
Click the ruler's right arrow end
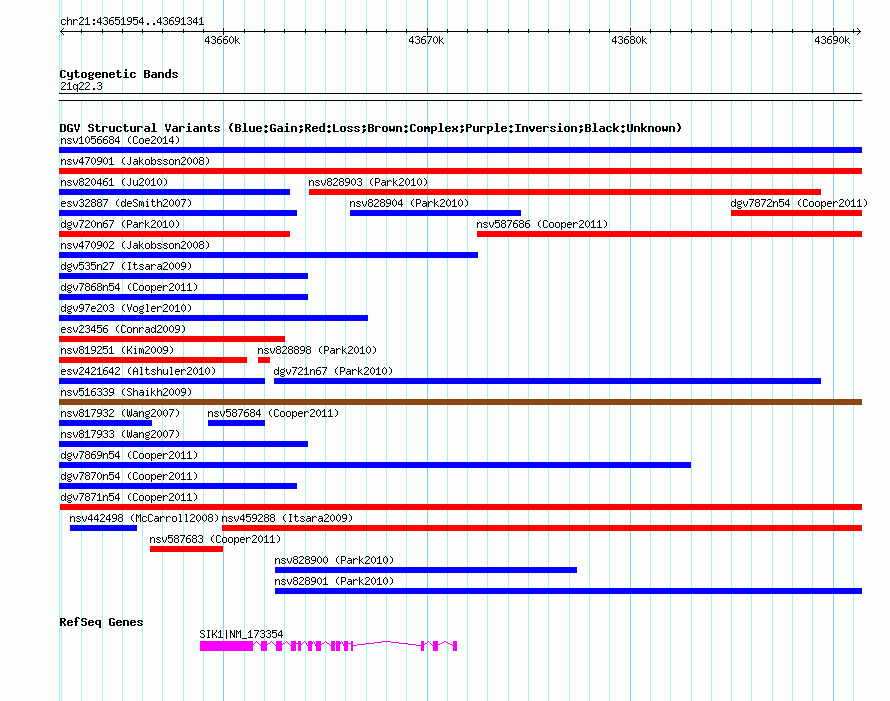(x=858, y=32)
